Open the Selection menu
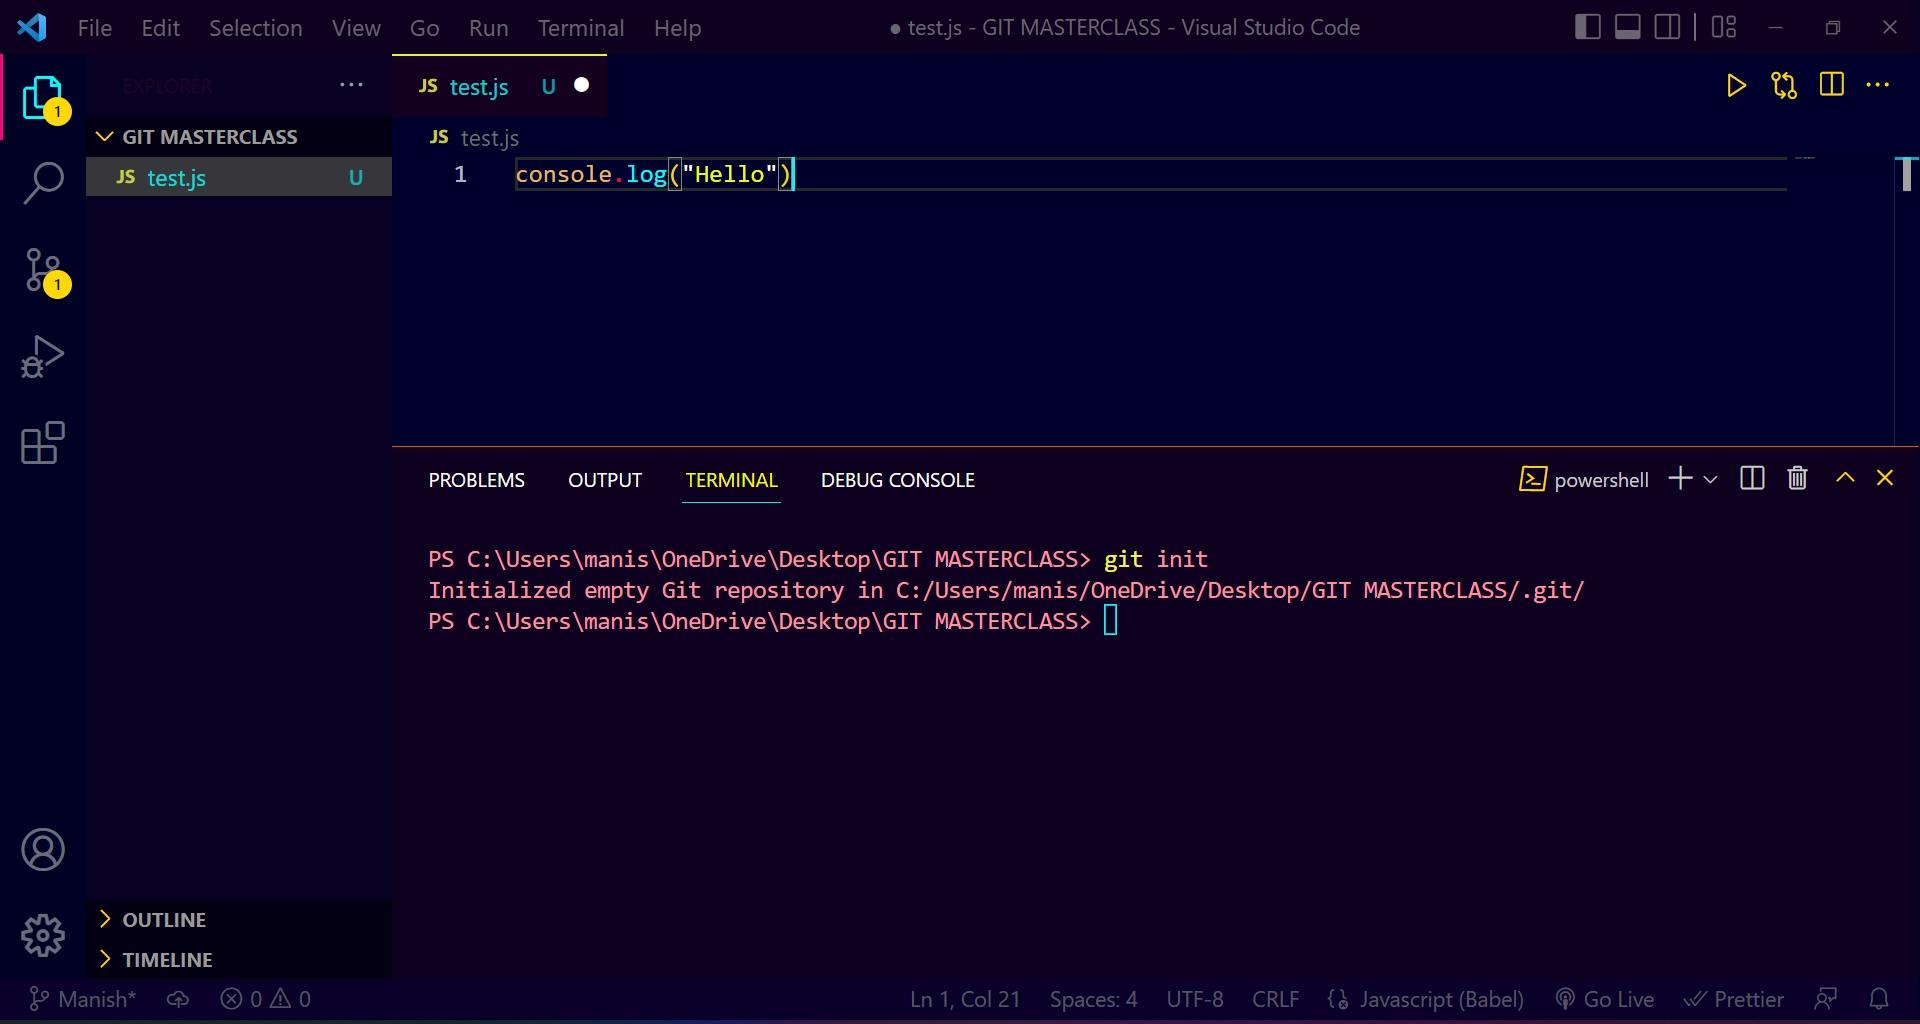 256,28
